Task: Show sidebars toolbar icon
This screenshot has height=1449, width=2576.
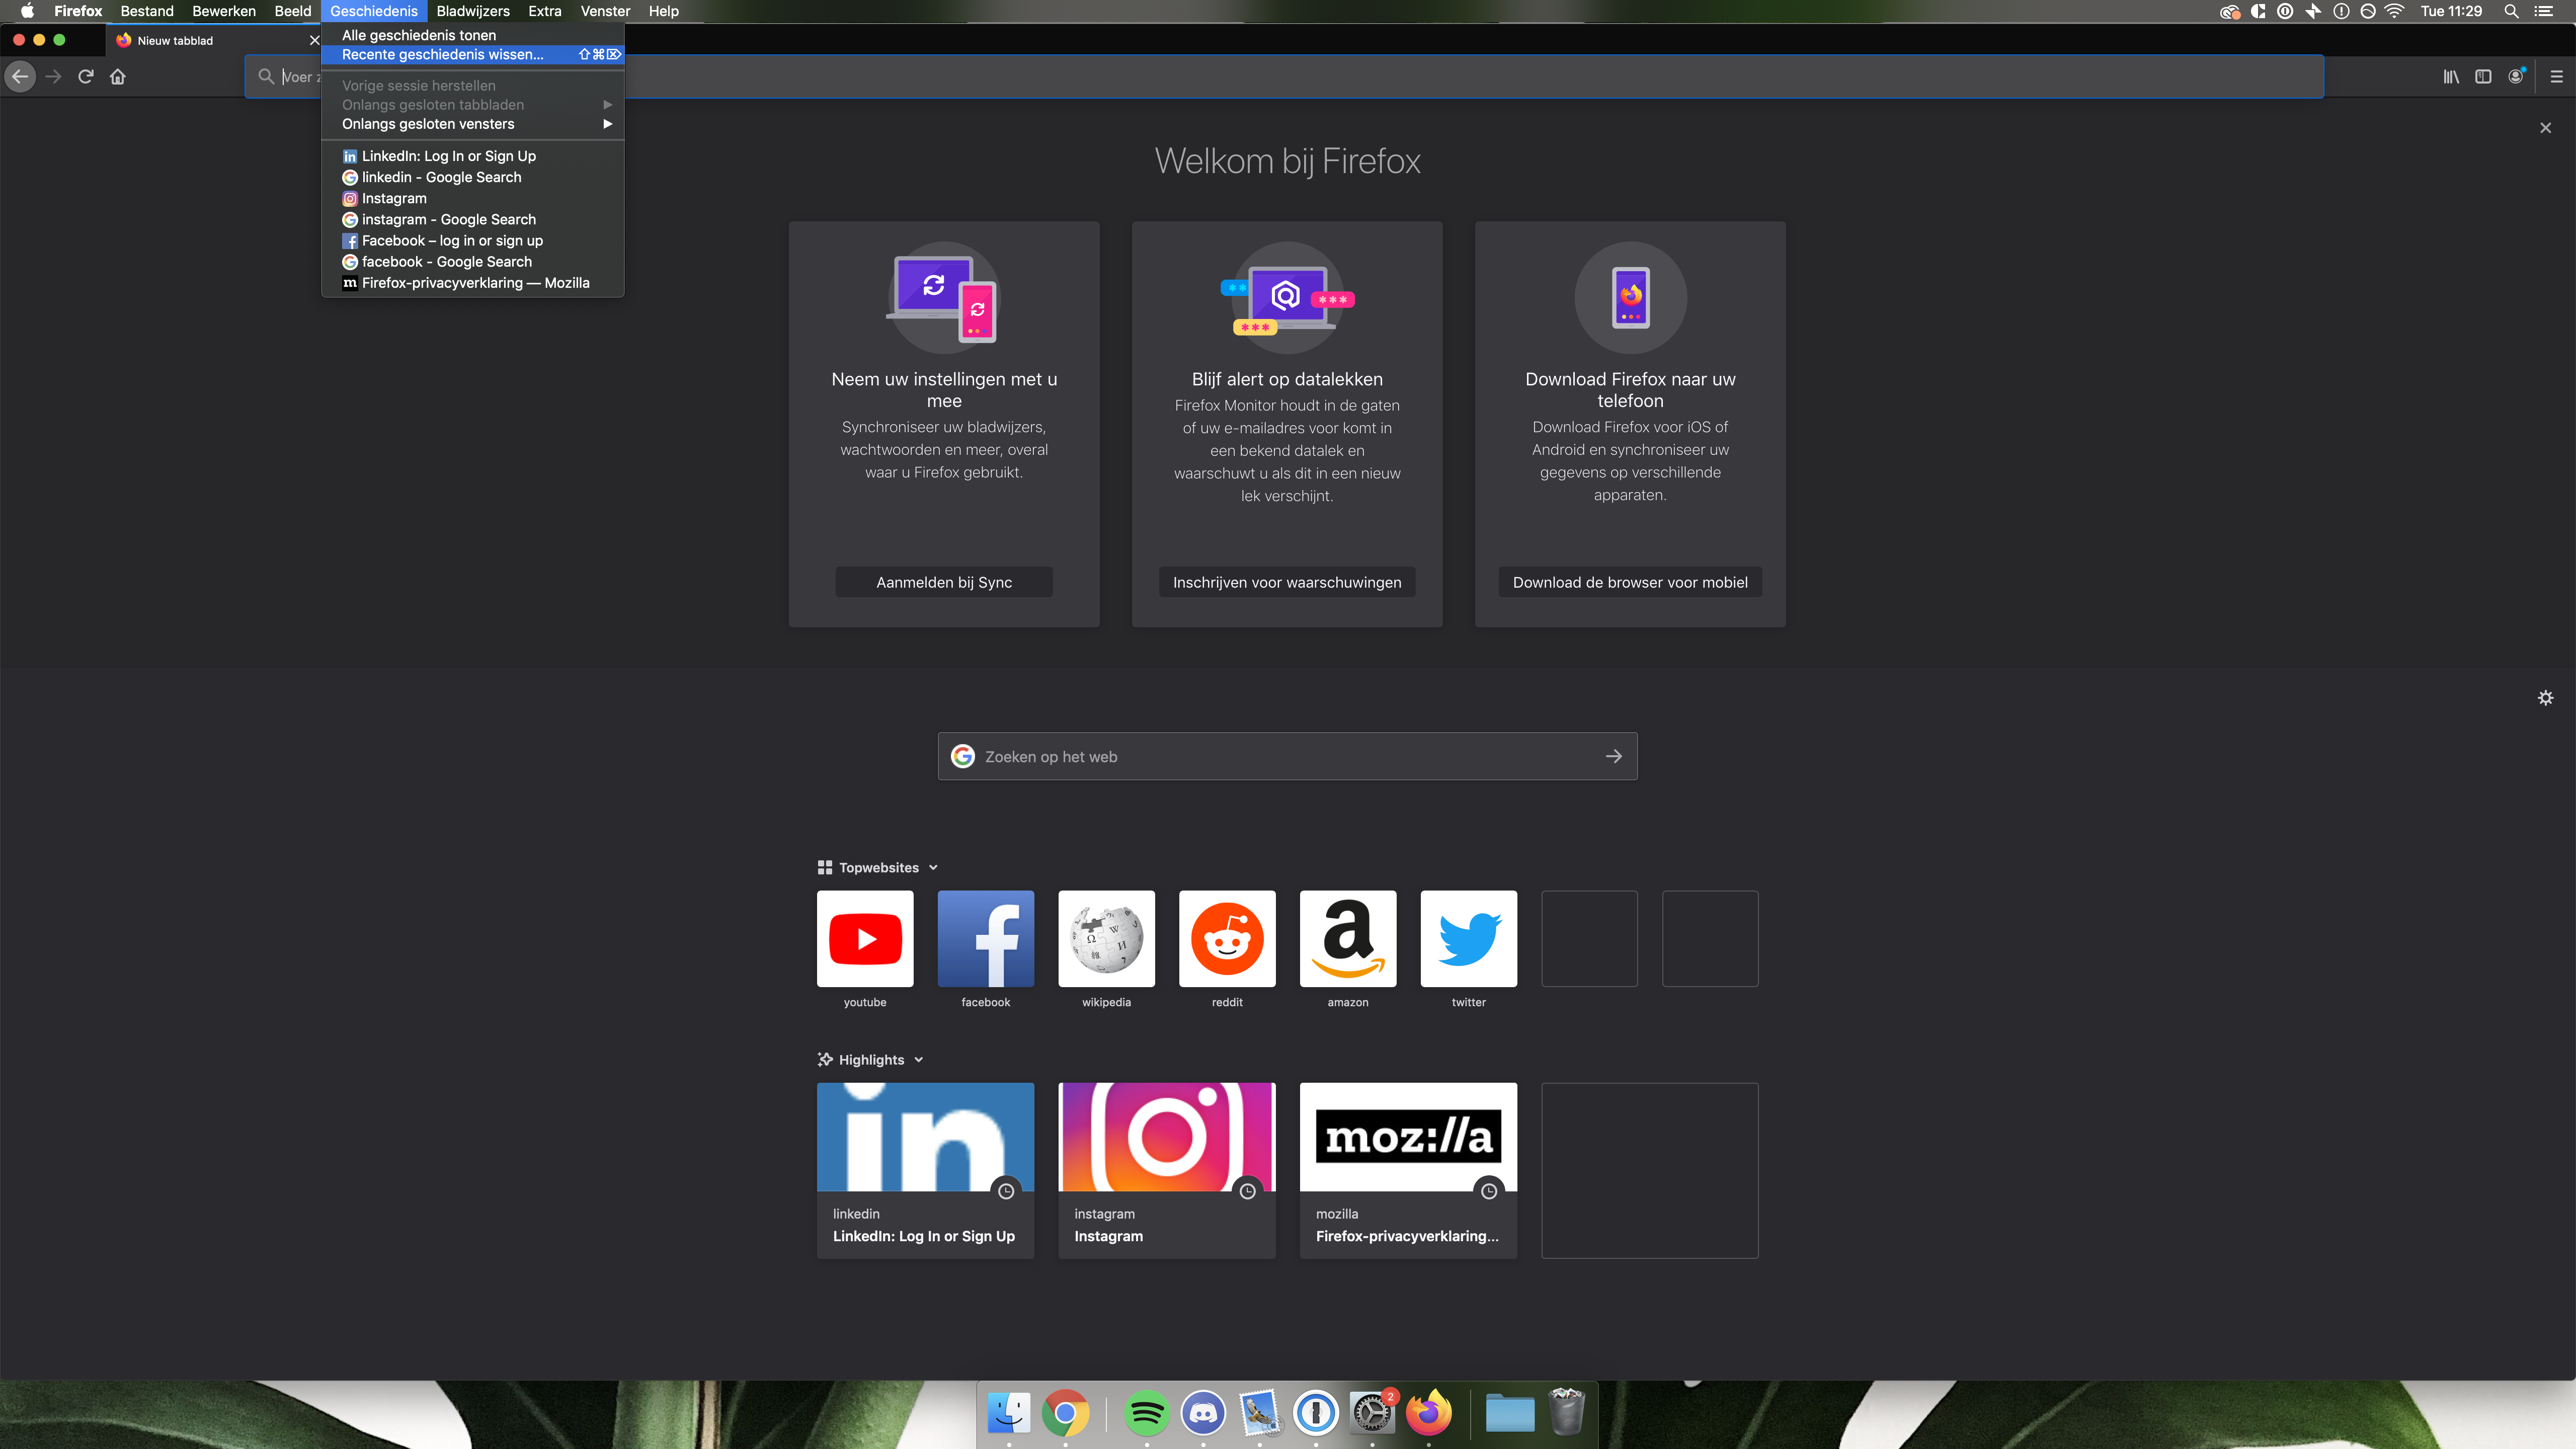Action: pyautogui.click(x=2483, y=77)
